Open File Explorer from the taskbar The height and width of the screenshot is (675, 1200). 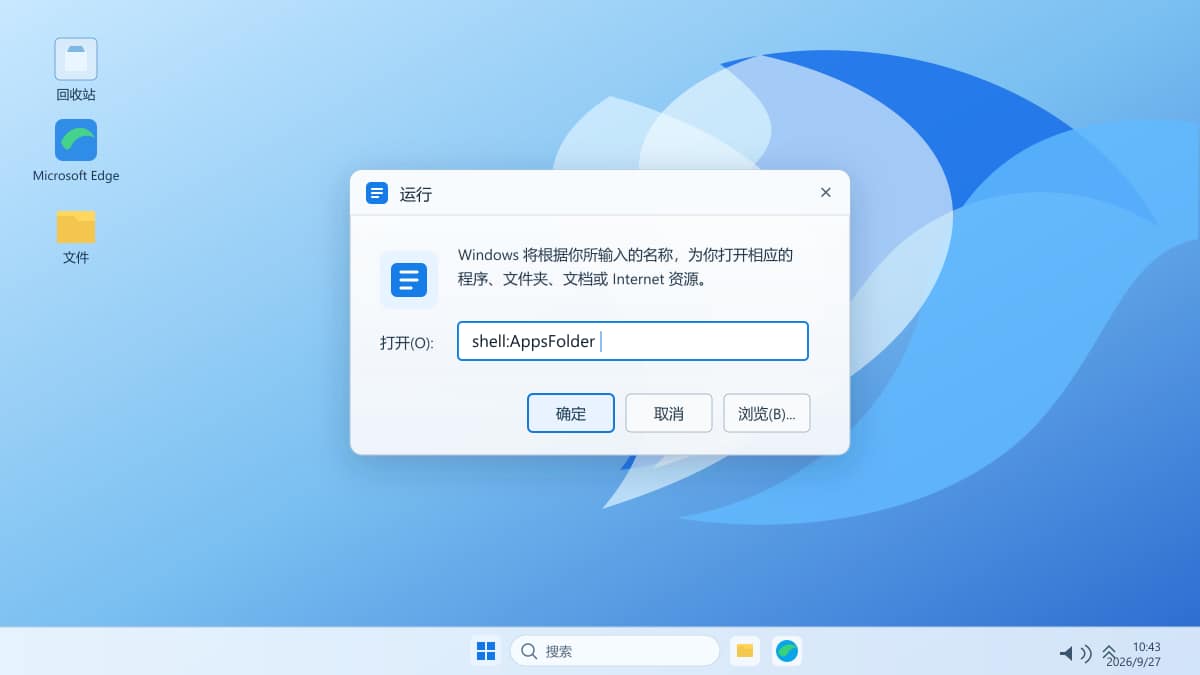point(745,651)
